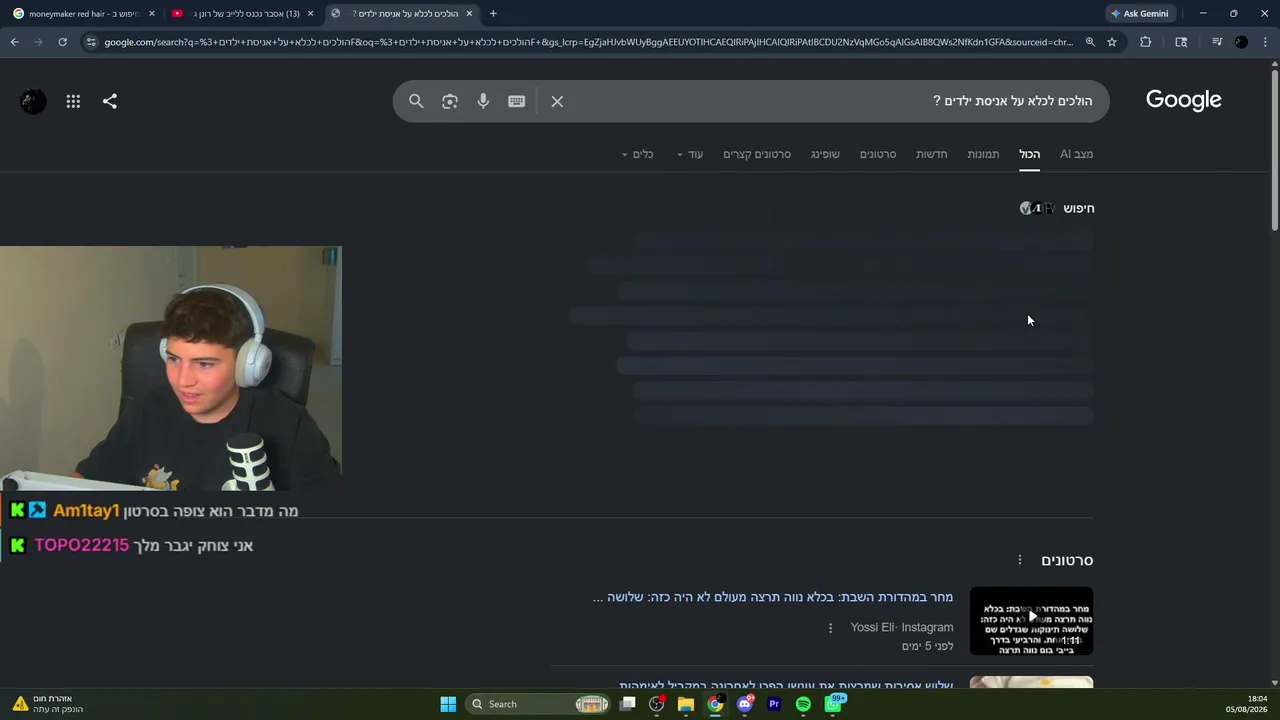
Task: Click the 'Yossi Eli · Instagram' source text
Action: click(x=902, y=627)
